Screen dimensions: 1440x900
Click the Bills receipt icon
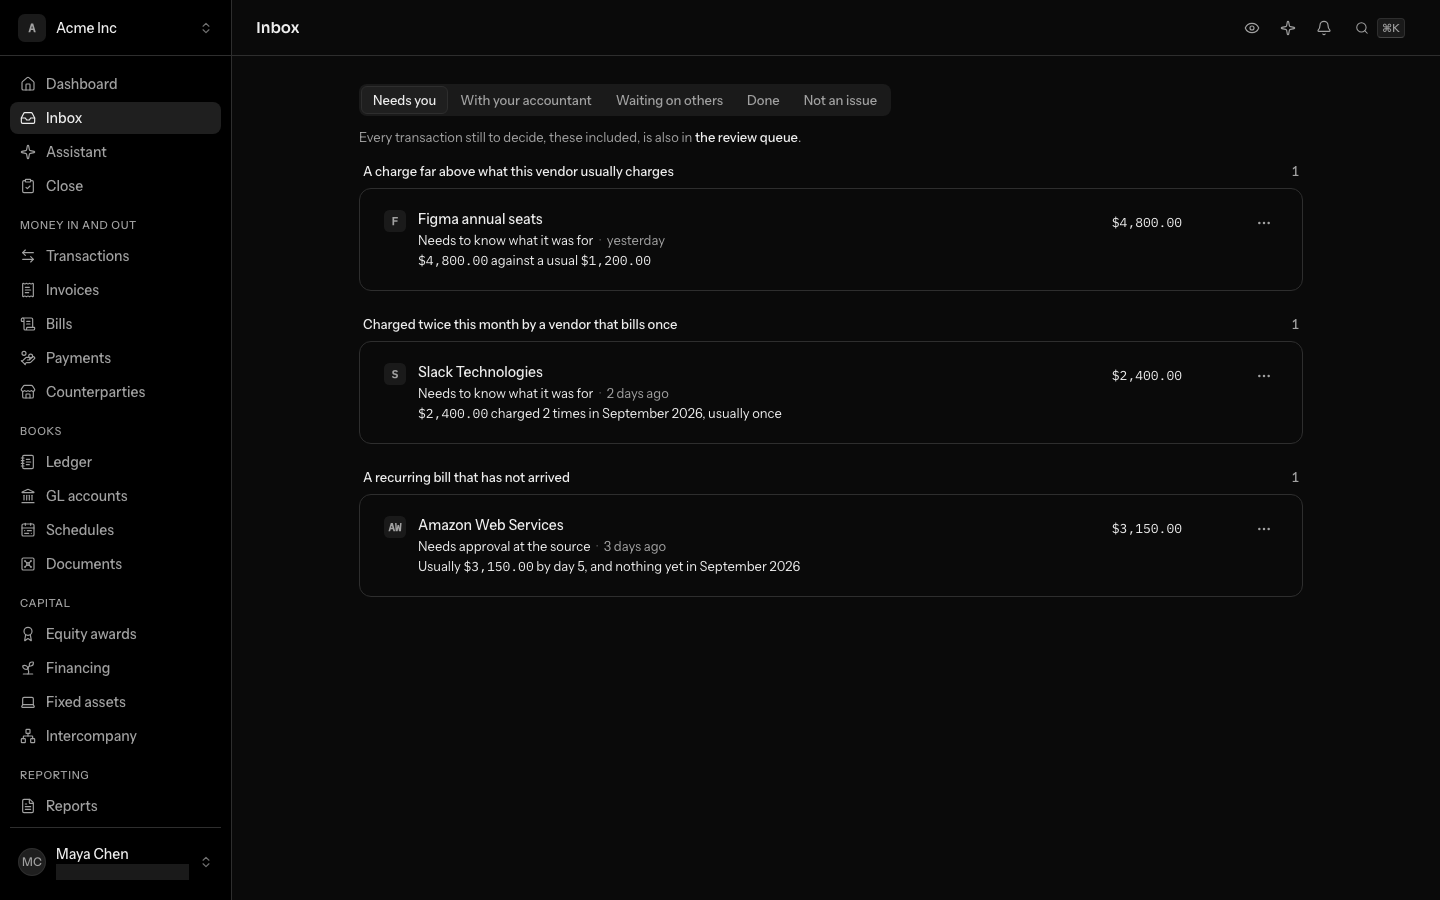tap(28, 324)
